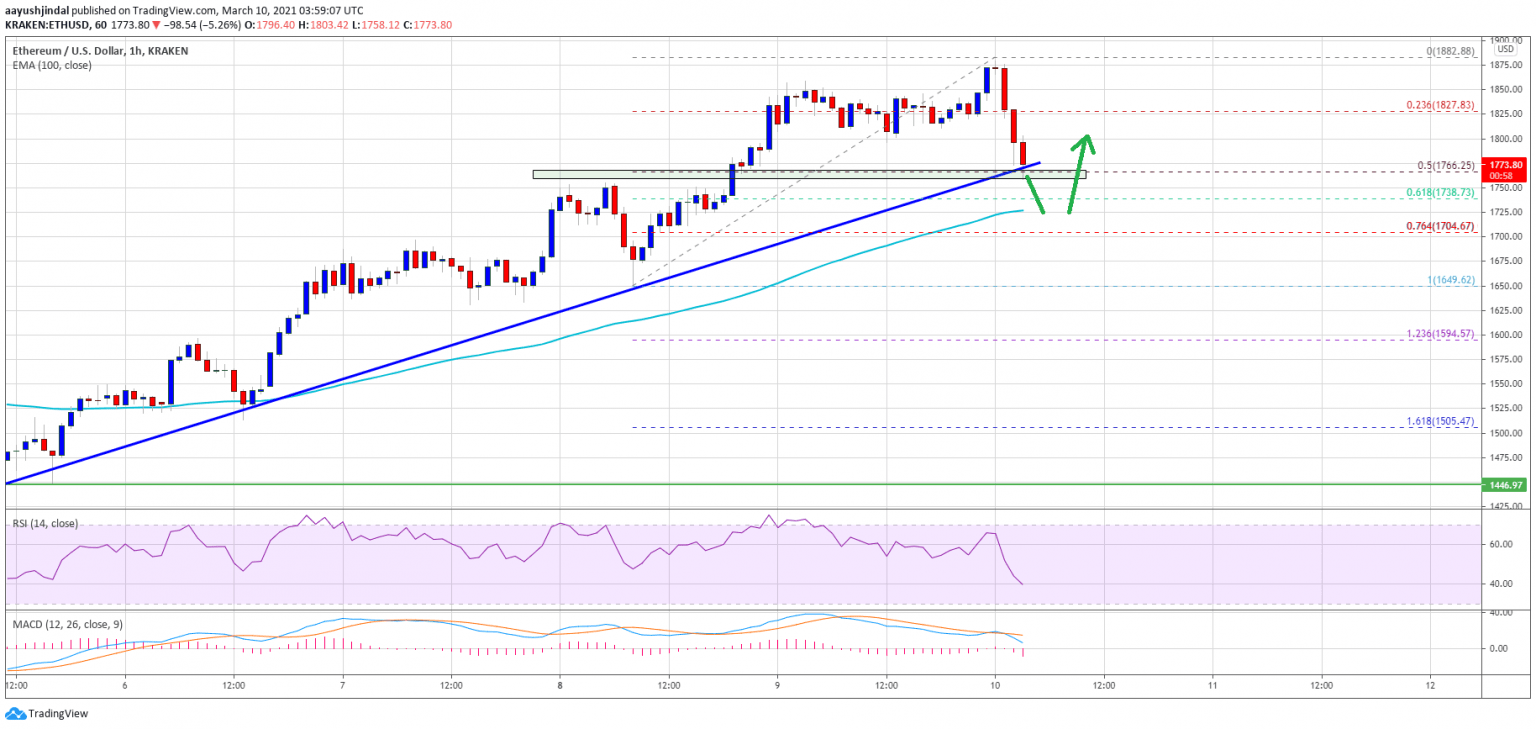Click the 1550.00 price axis label

coord(1506,384)
